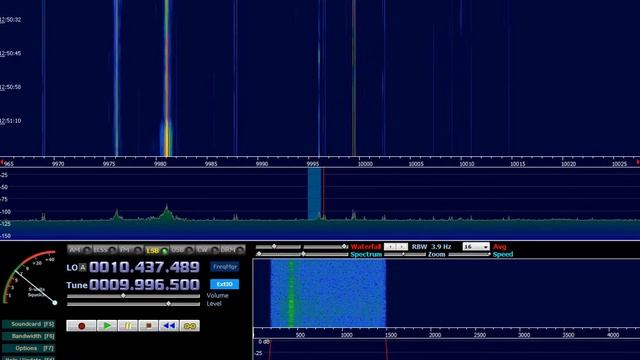Click the RBW stepper control
640x360 pixels.
pyautogui.click(x=396, y=247)
